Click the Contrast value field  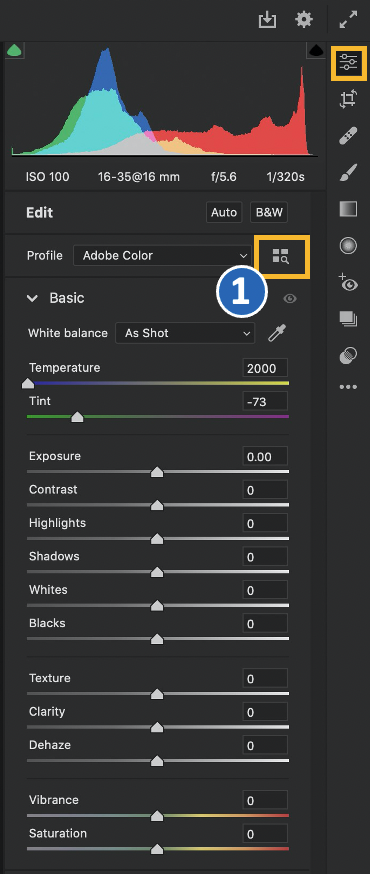tap(265, 490)
